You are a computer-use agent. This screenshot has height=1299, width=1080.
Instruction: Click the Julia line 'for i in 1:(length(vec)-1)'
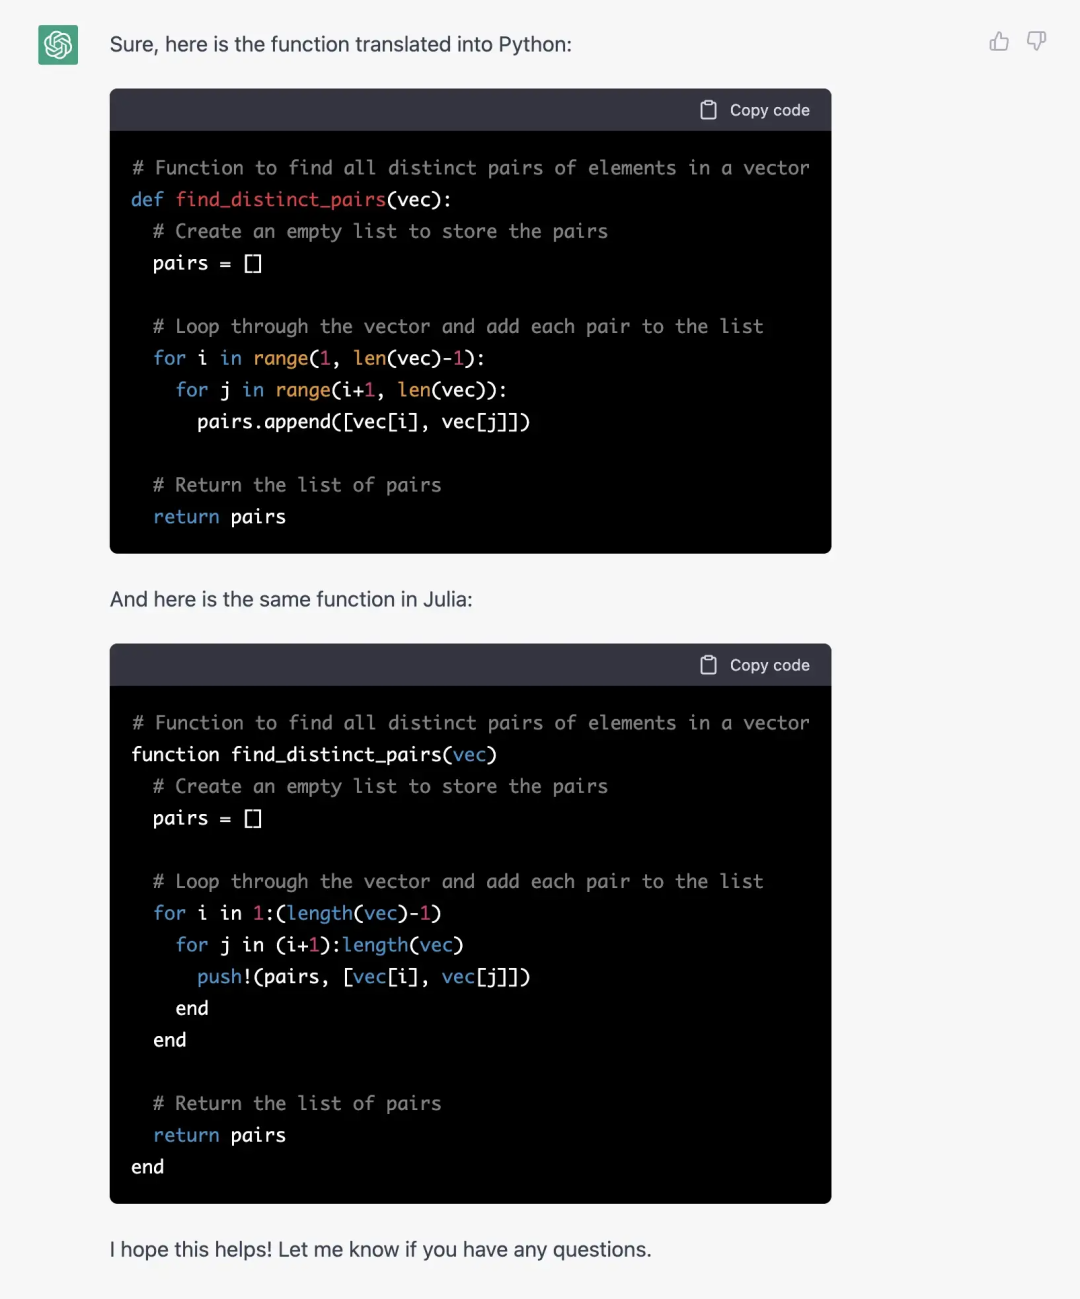click(297, 913)
